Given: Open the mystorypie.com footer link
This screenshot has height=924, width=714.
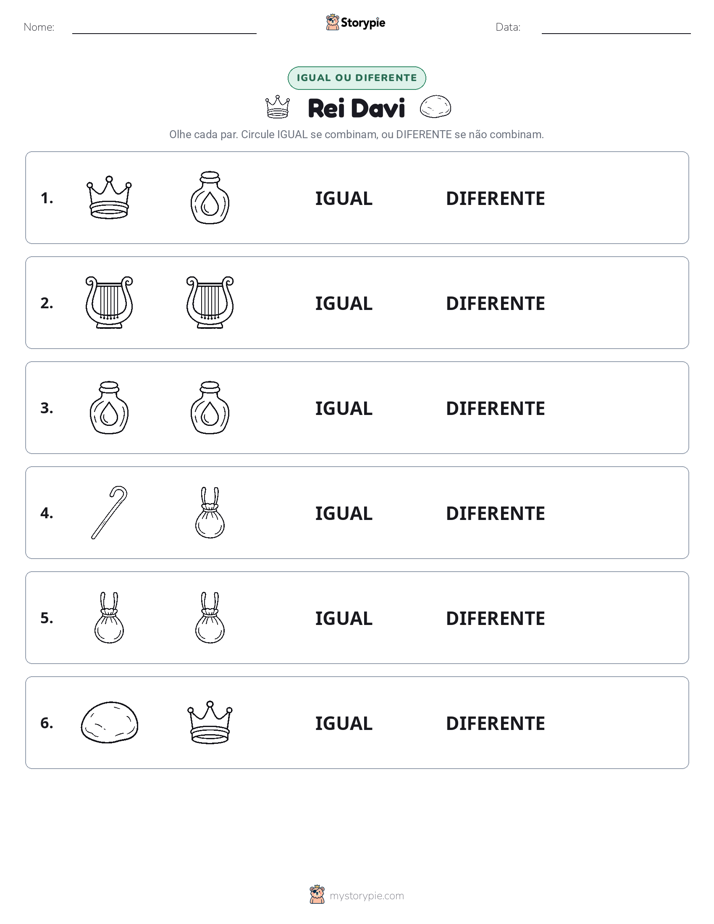Looking at the screenshot, I should click(x=366, y=896).
